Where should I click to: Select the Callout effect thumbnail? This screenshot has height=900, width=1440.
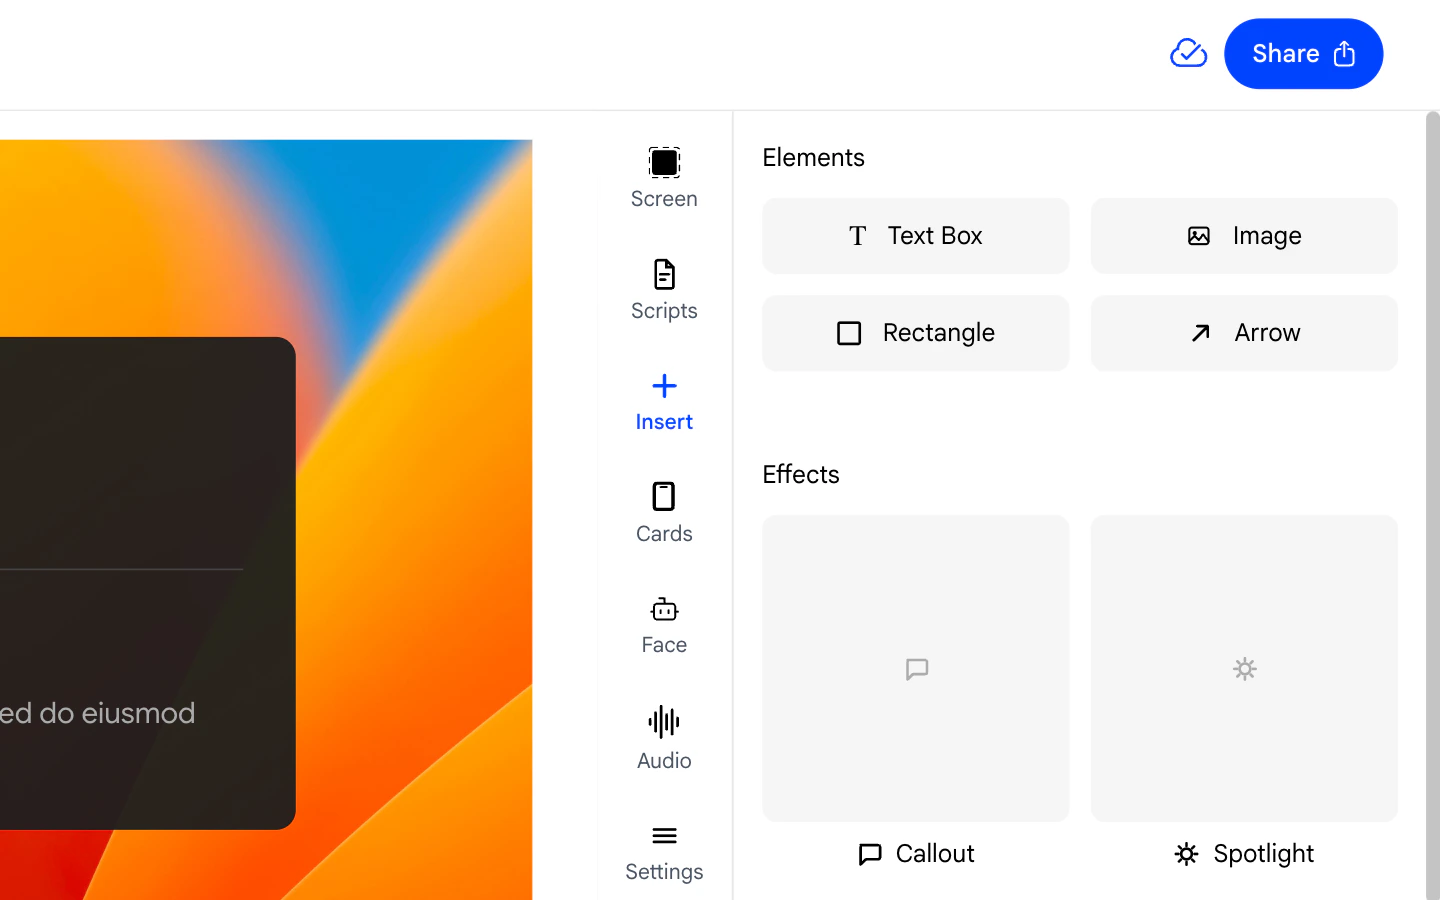pos(916,668)
